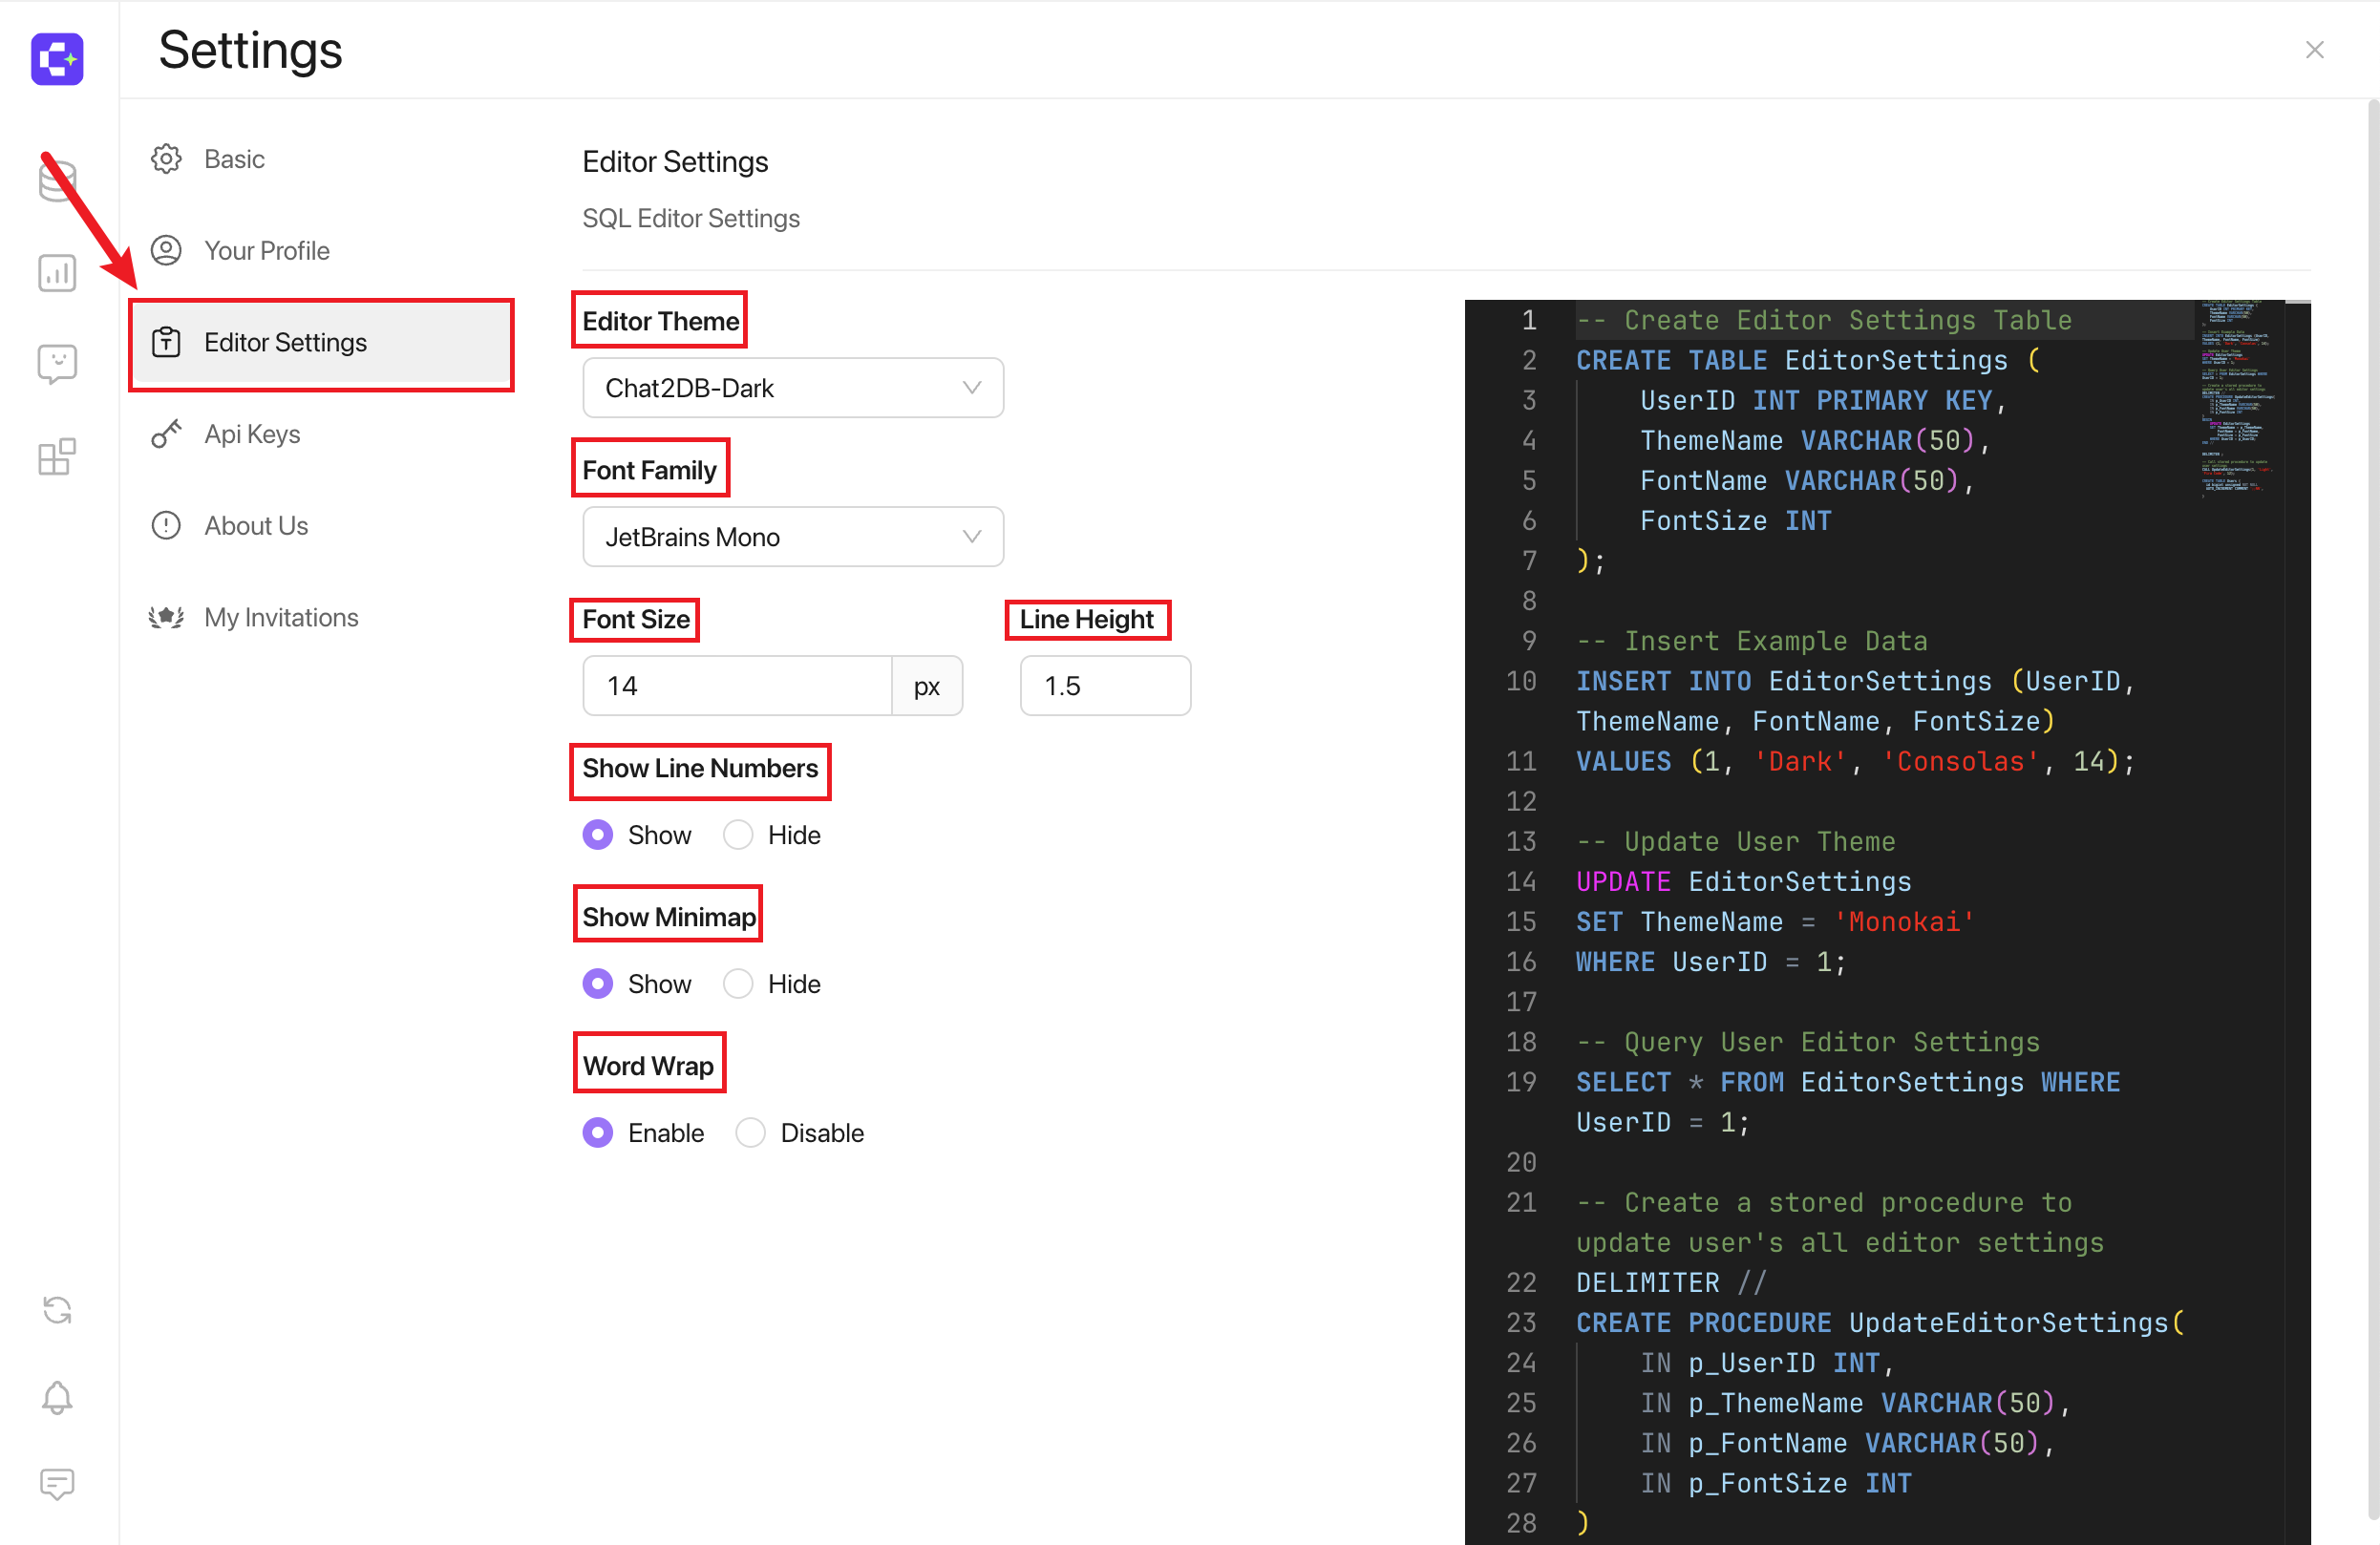Viewport: 2380px width, 1545px height.
Task: Select Show for minimap
Action: (598, 984)
